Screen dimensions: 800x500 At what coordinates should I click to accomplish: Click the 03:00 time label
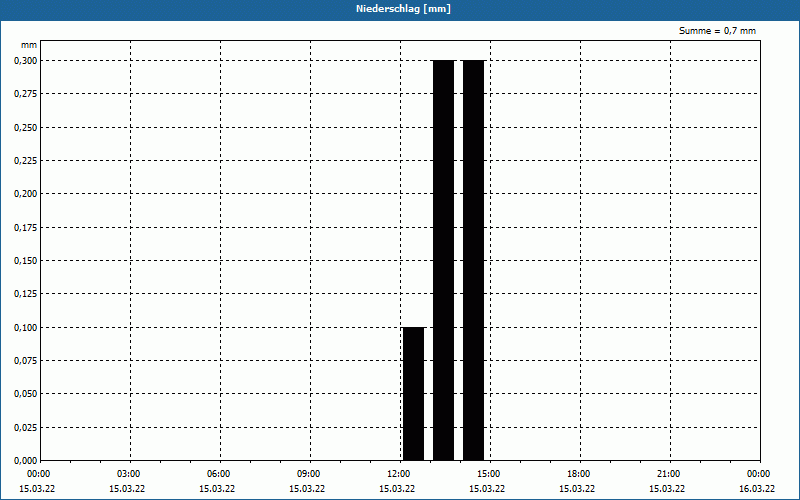click(129, 474)
